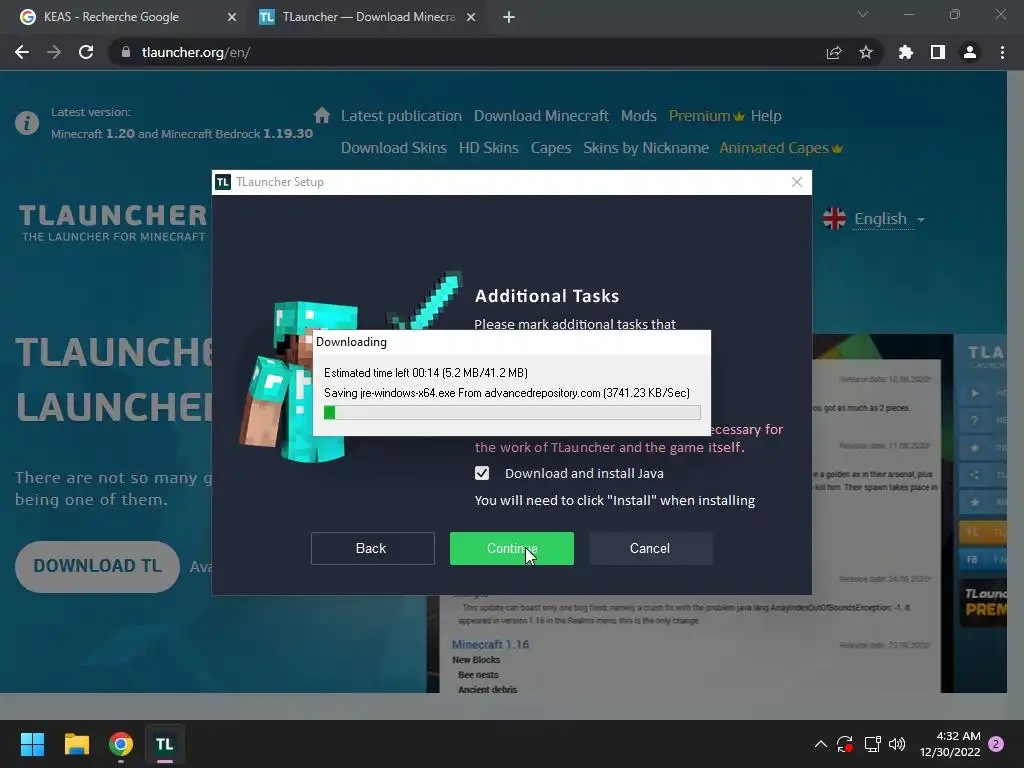Open the Download Skins link
The image size is (1024, 768).
[x=394, y=148]
